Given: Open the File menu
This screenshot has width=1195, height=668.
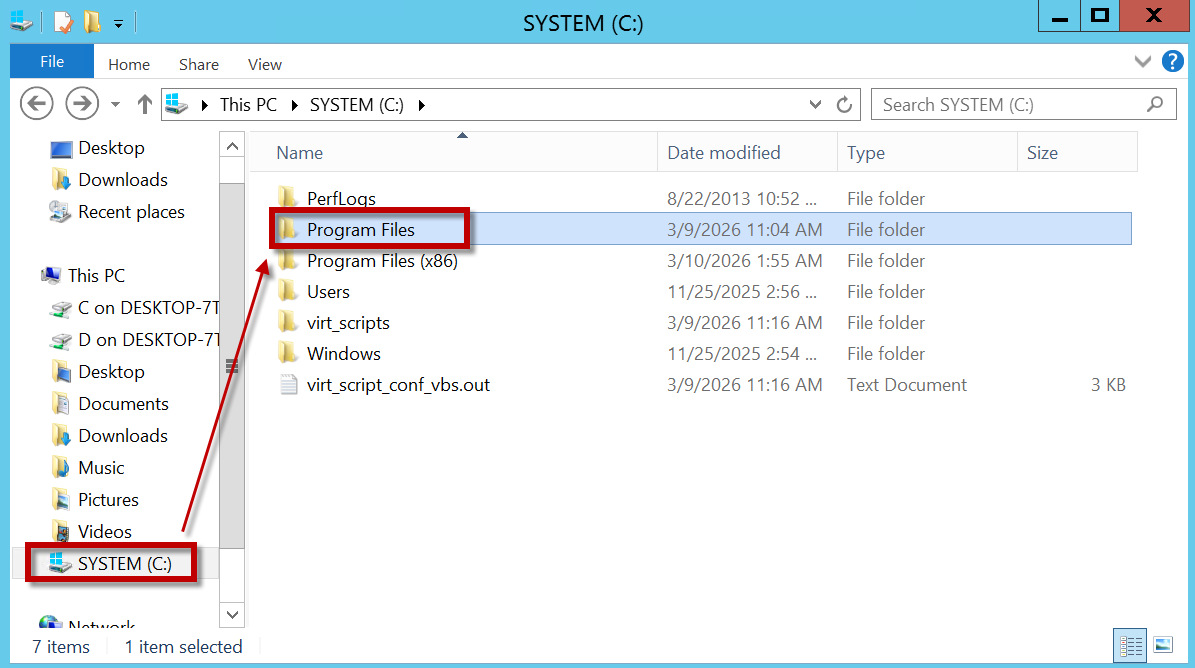Looking at the screenshot, I should click(52, 62).
